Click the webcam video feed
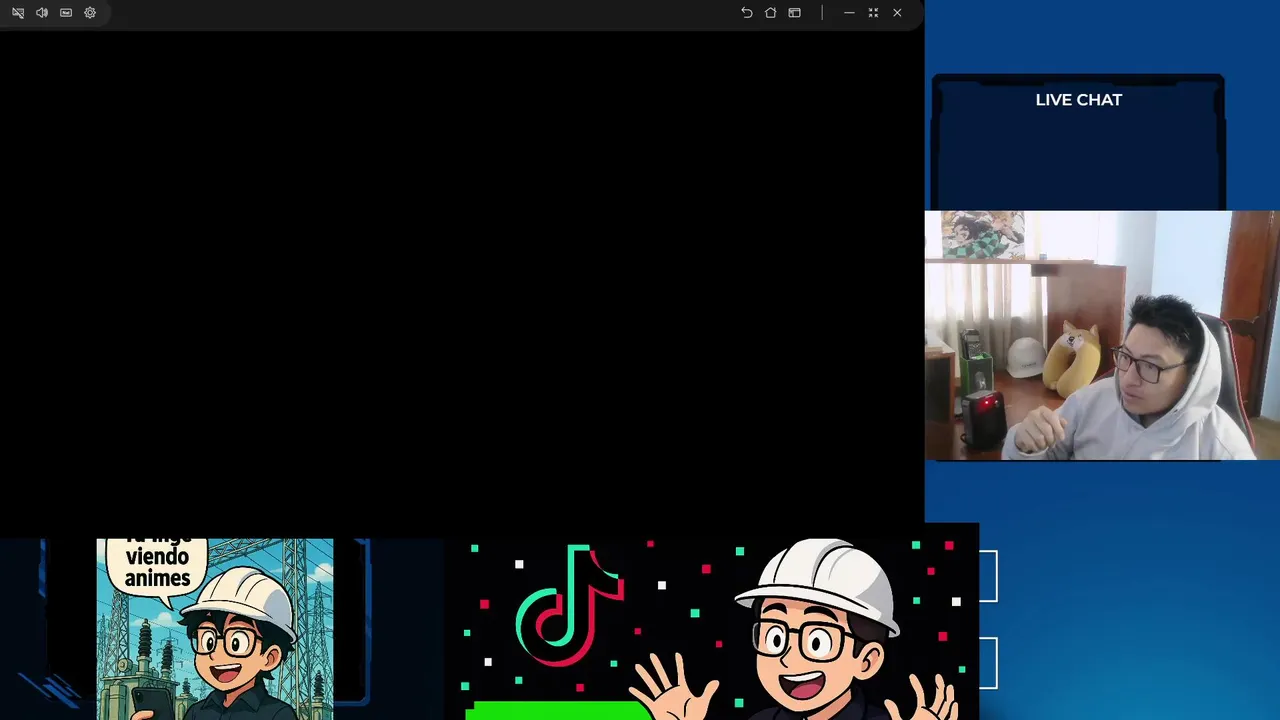The height and width of the screenshot is (720, 1280). pos(1102,335)
